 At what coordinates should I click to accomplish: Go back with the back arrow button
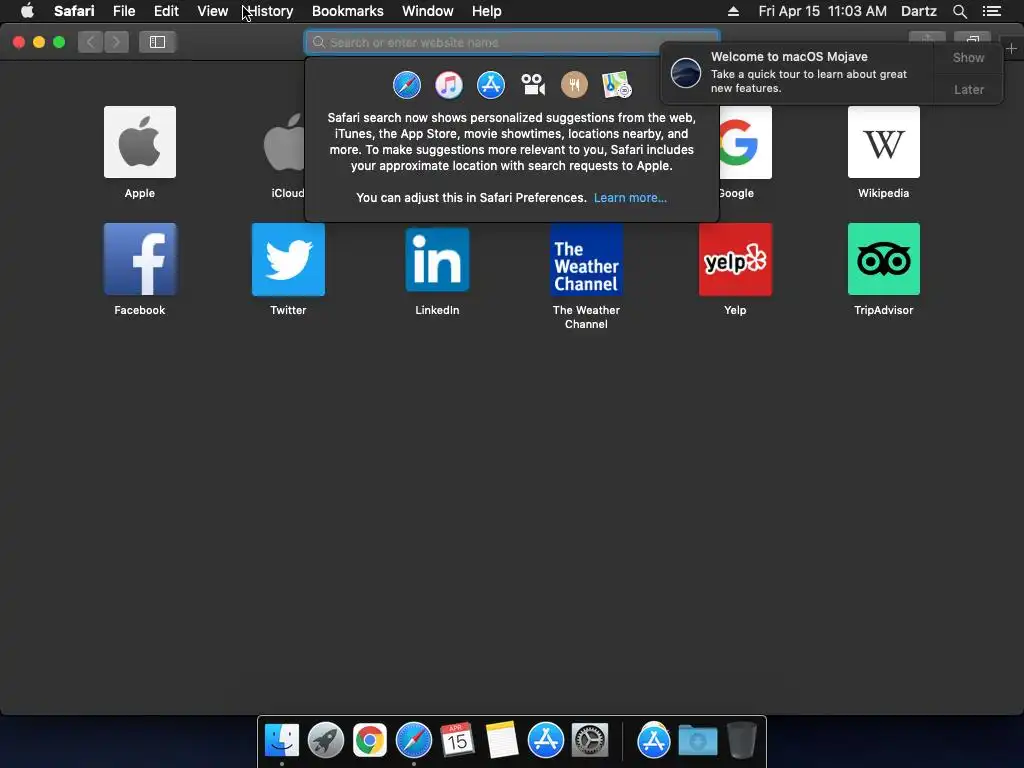pos(91,42)
